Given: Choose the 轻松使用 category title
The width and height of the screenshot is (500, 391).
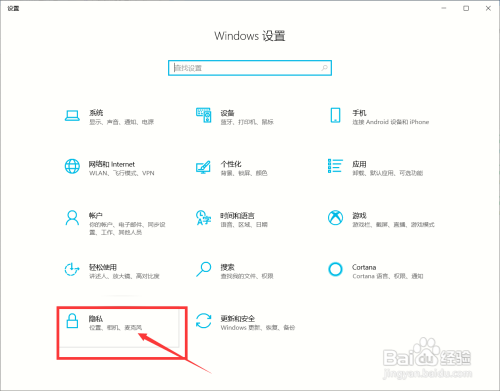Looking at the screenshot, I should [103, 267].
